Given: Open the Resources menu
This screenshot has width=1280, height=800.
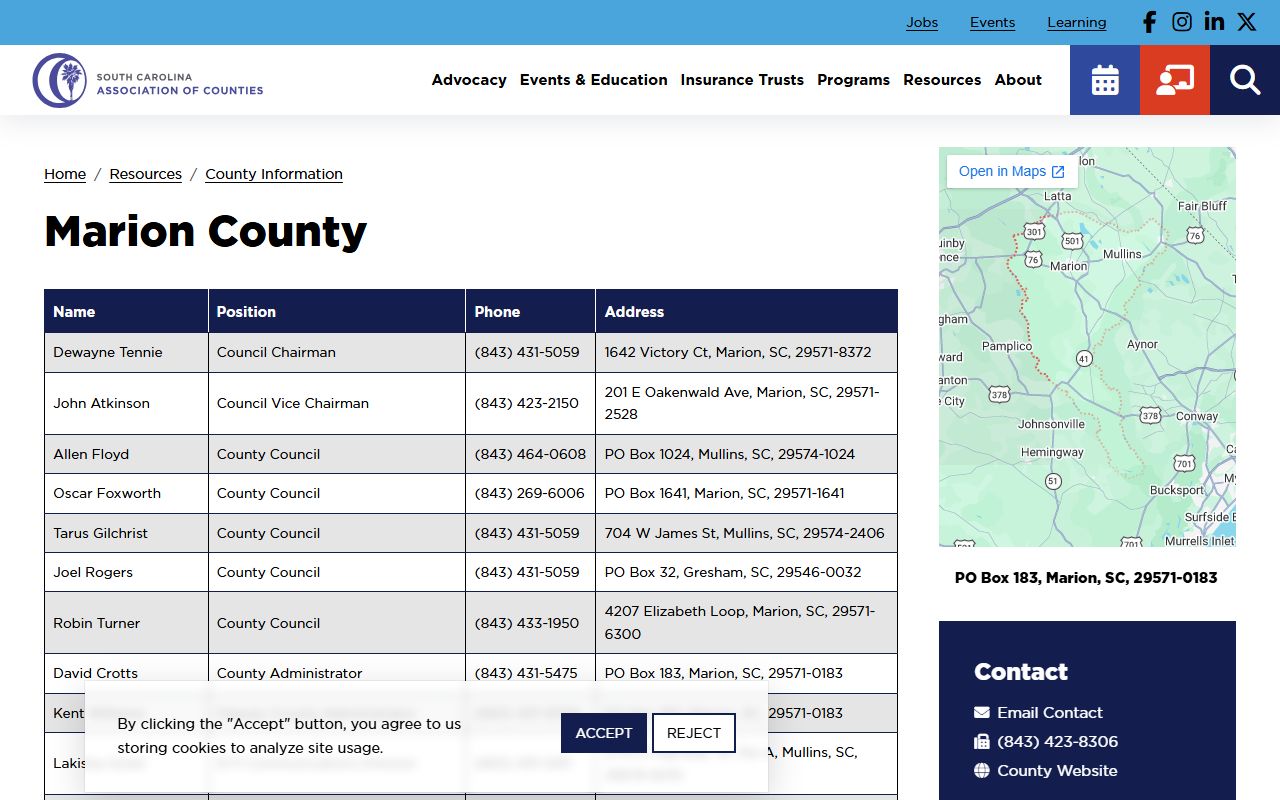Looking at the screenshot, I should coord(942,80).
